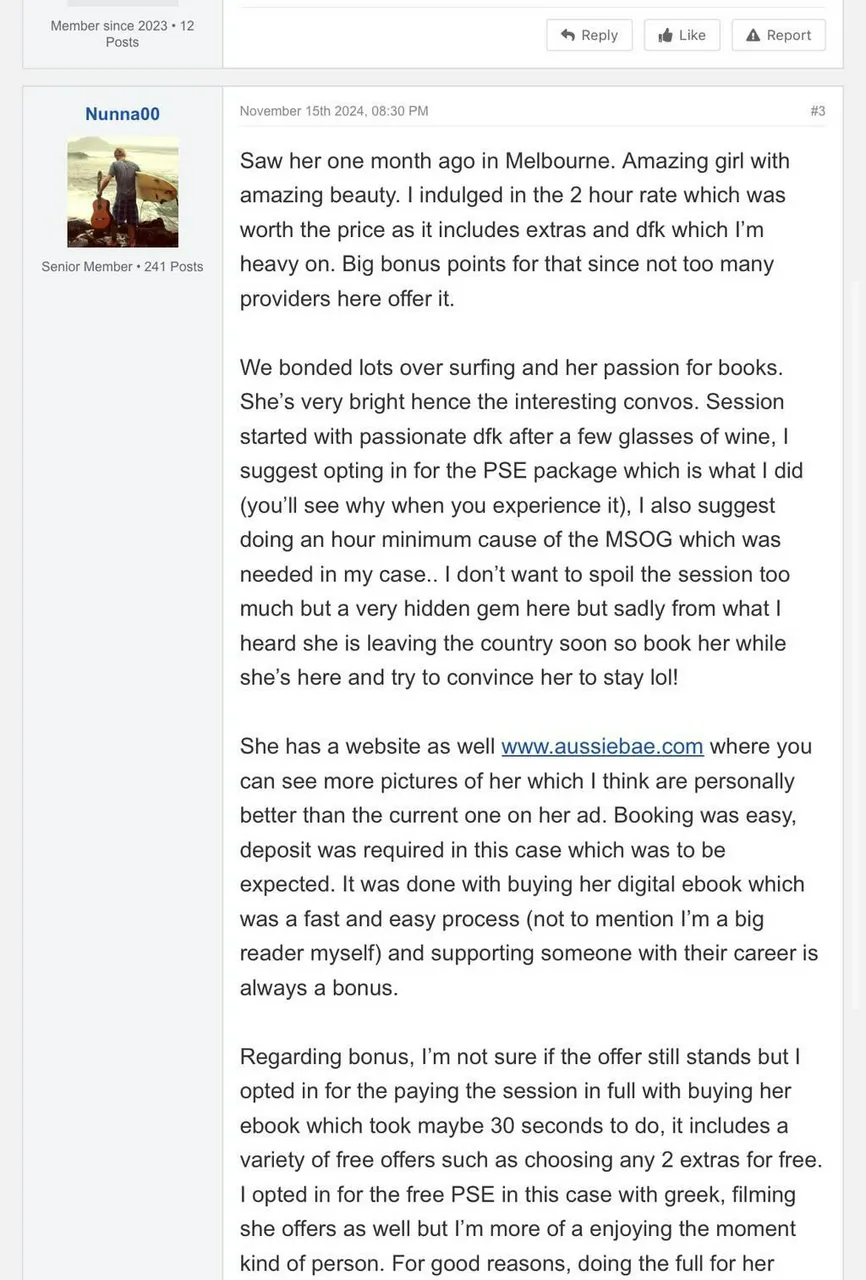Image resolution: width=866 pixels, height=1280 pixels.
Task: Click the "Senior Member • 241 Posts" label
Action: click(122, 267)
